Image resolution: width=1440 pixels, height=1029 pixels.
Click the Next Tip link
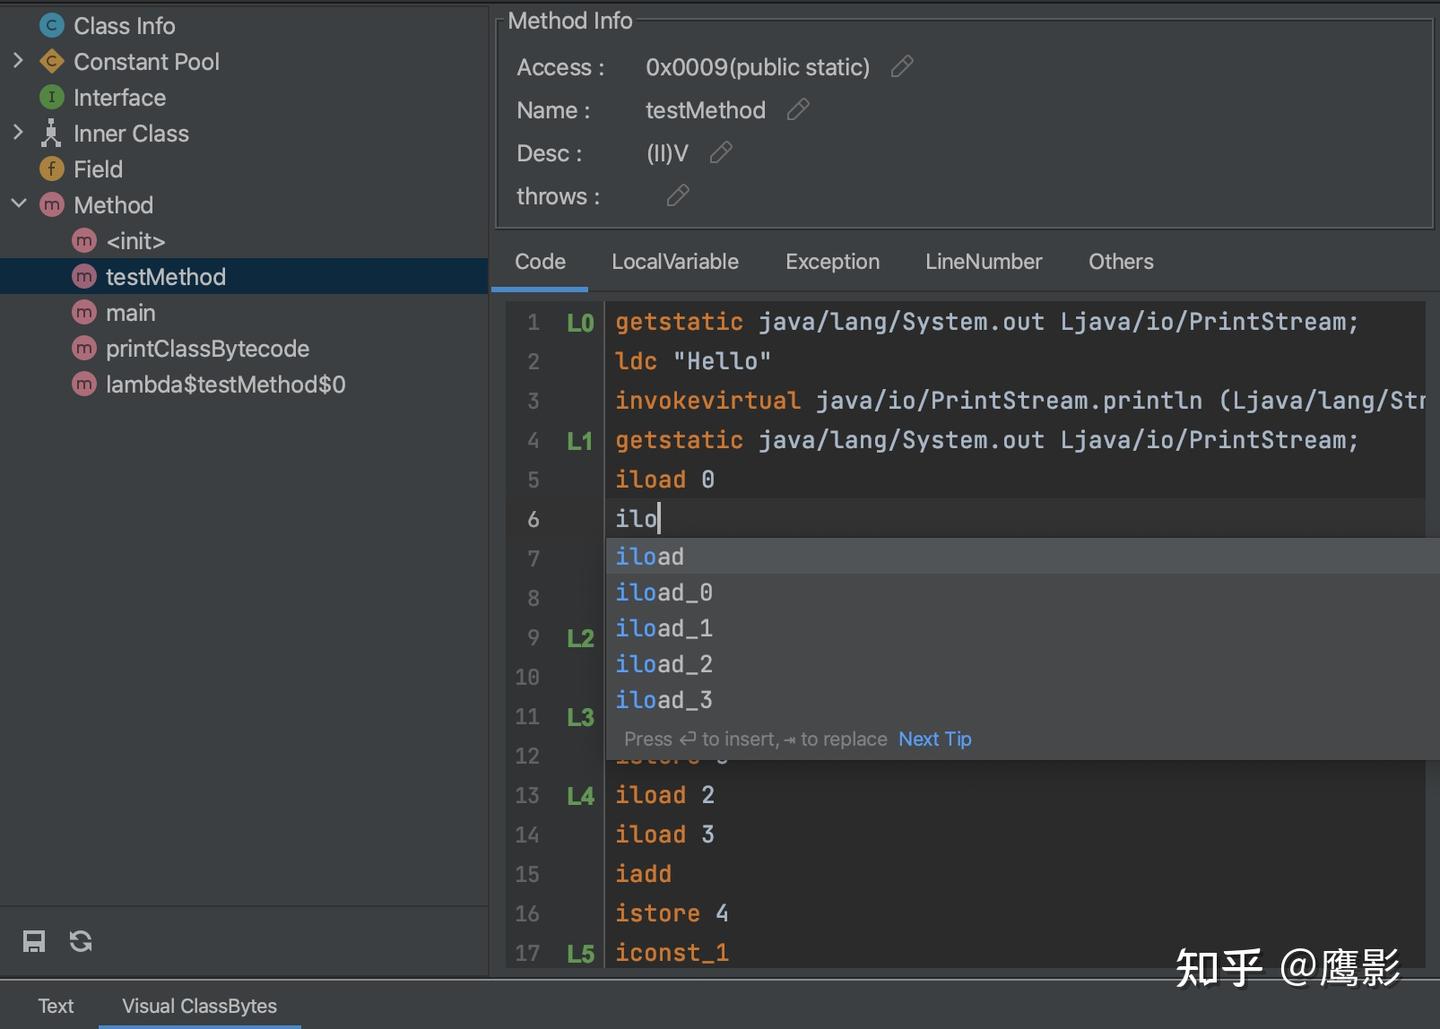pyautogui.click(x=935, y=739)
